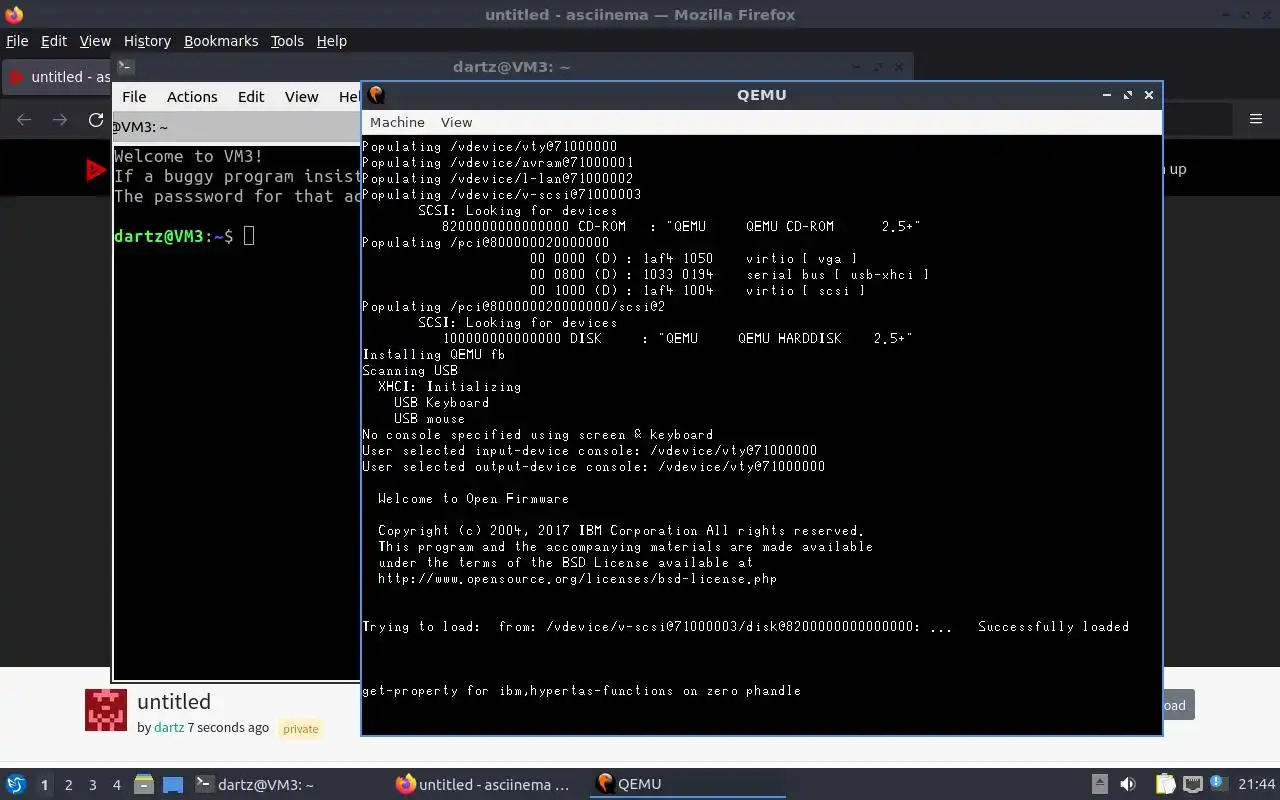Open Firefox Bookmarks menu
The image size is (1280, 800).
click(x=221, y=41)
